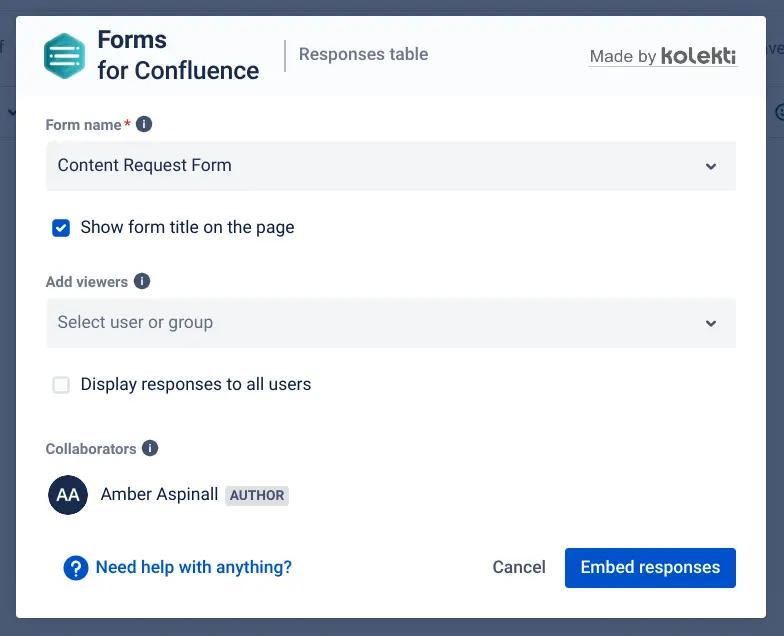The image size is (784, 636).
Task: Click the Forms for Confluence title
Action: point(177,56)
